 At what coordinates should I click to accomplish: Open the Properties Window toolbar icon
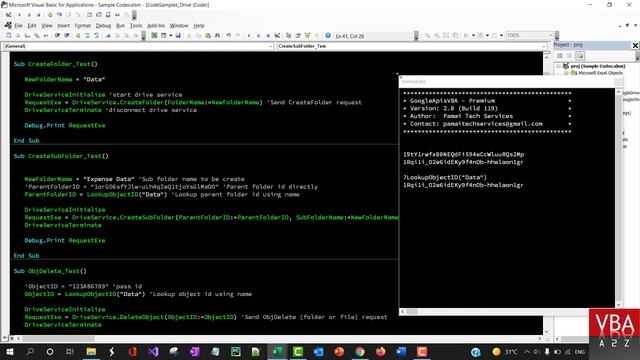298,36
